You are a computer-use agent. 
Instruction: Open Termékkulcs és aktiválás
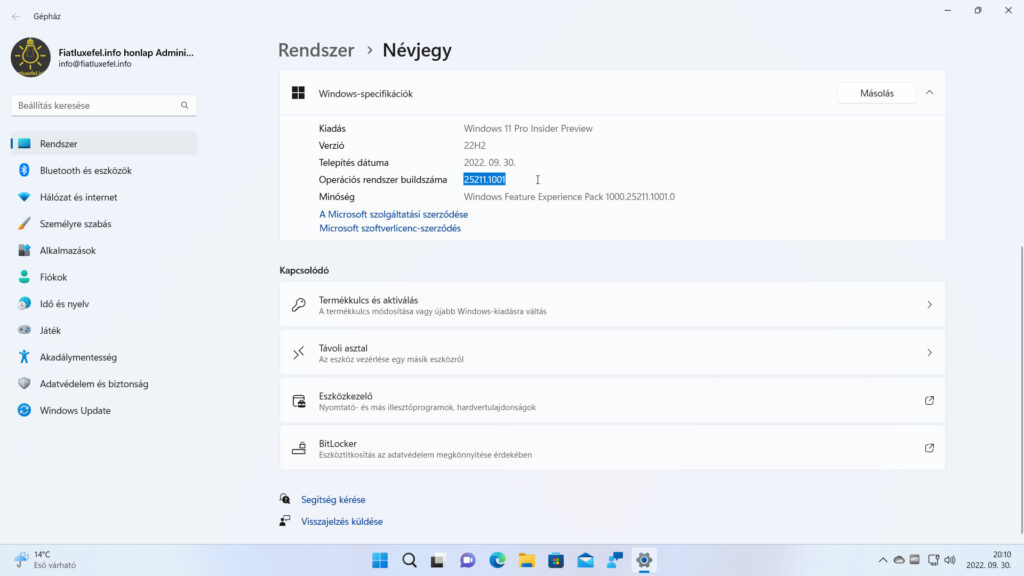(612, 305)
